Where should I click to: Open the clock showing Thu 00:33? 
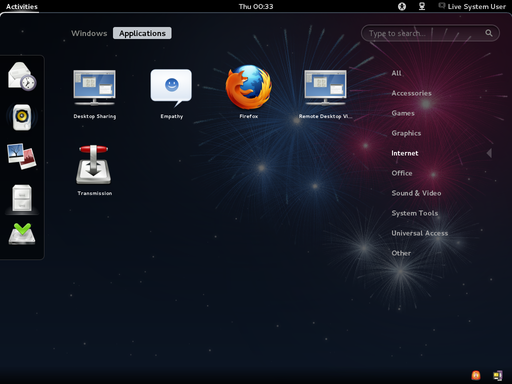point(256,6)
